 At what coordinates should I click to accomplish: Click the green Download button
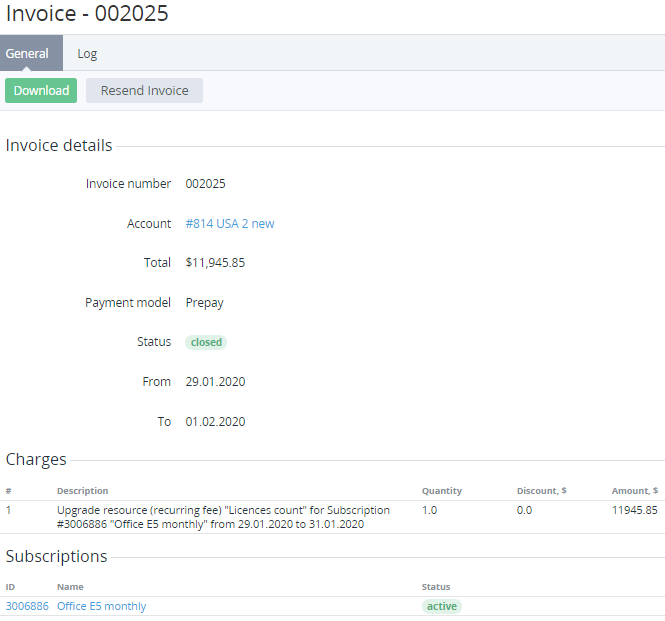[x=41, y=91]
